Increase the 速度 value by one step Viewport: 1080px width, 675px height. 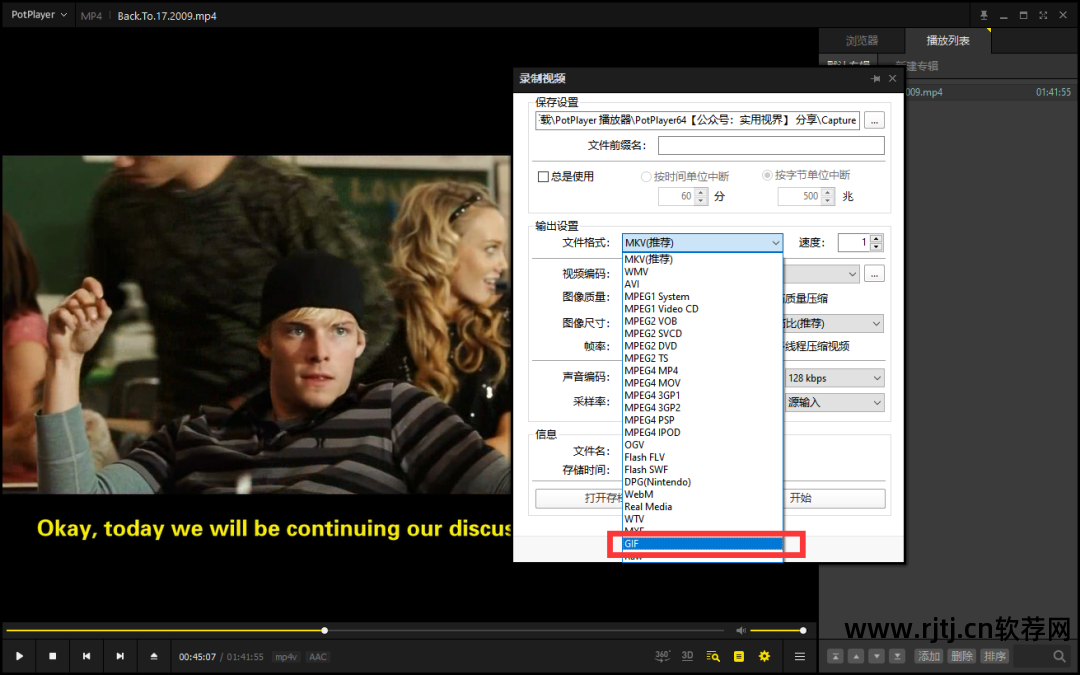tap(876, 238)
